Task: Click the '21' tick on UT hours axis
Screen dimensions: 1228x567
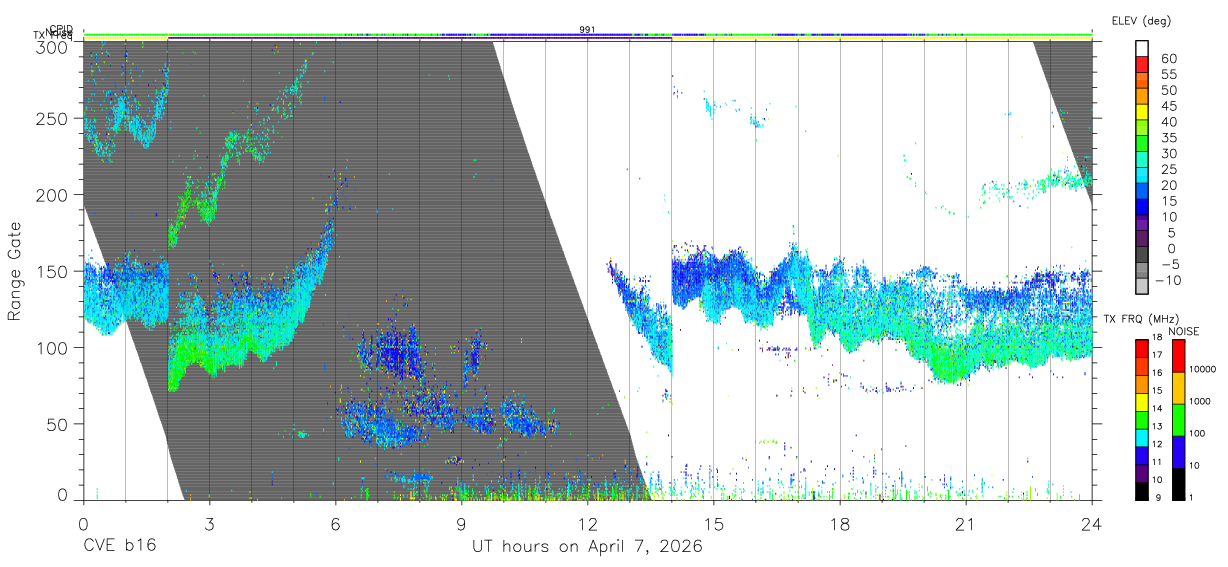Action: click(966, 524)
